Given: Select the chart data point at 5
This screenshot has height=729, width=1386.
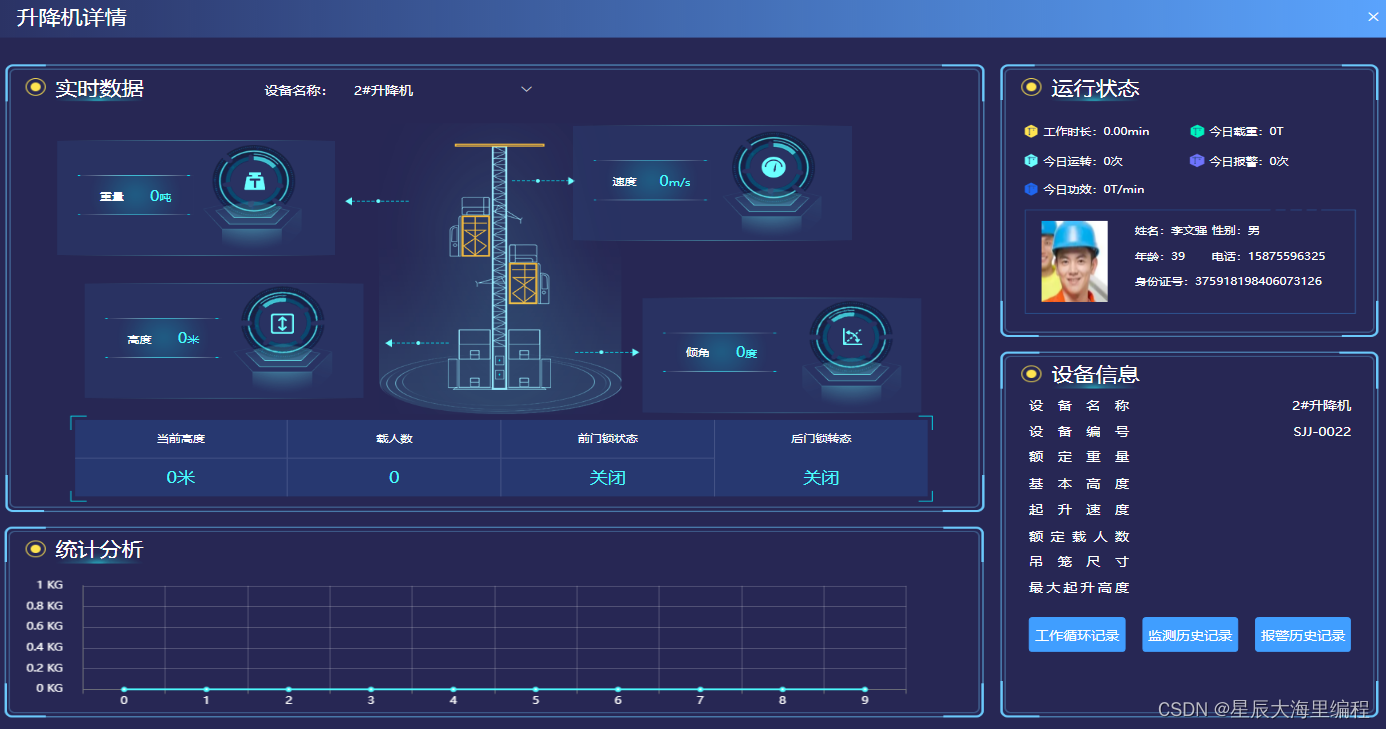Looking at the screenshot, I should (536, 689).
